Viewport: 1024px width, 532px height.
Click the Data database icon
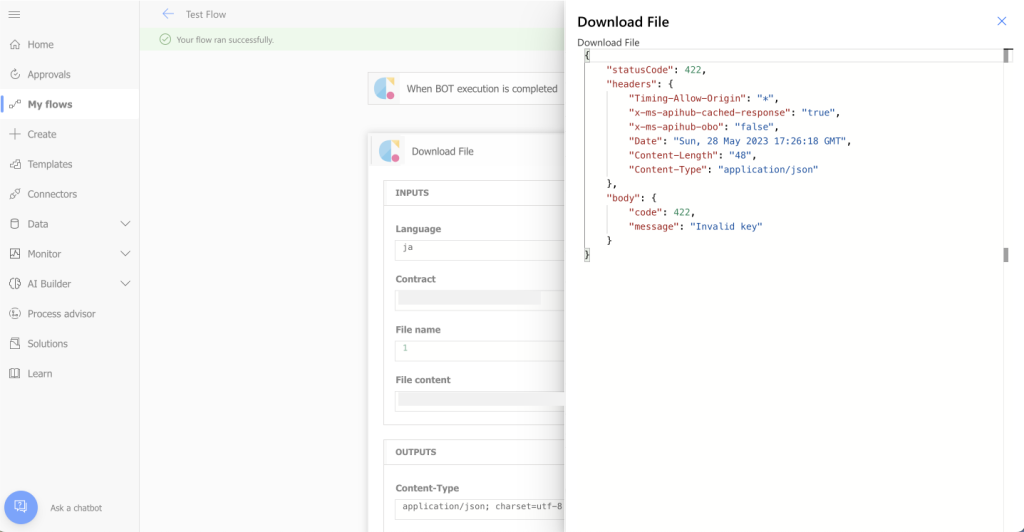[15, 224]
